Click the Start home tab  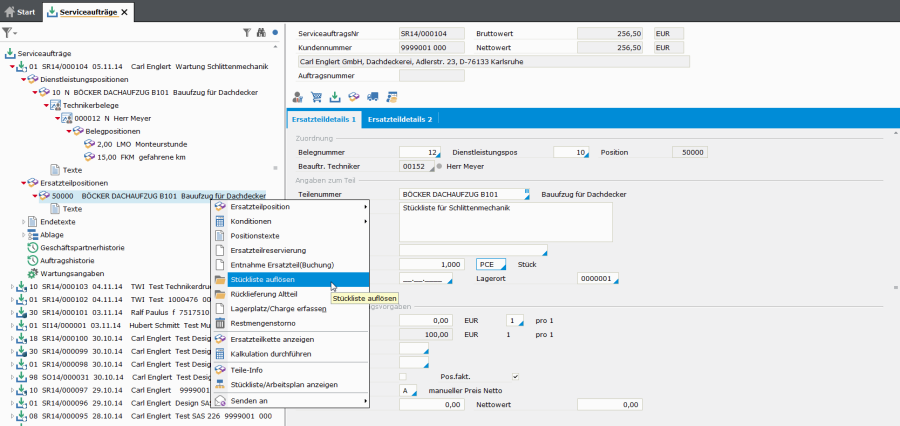(20, 11)
